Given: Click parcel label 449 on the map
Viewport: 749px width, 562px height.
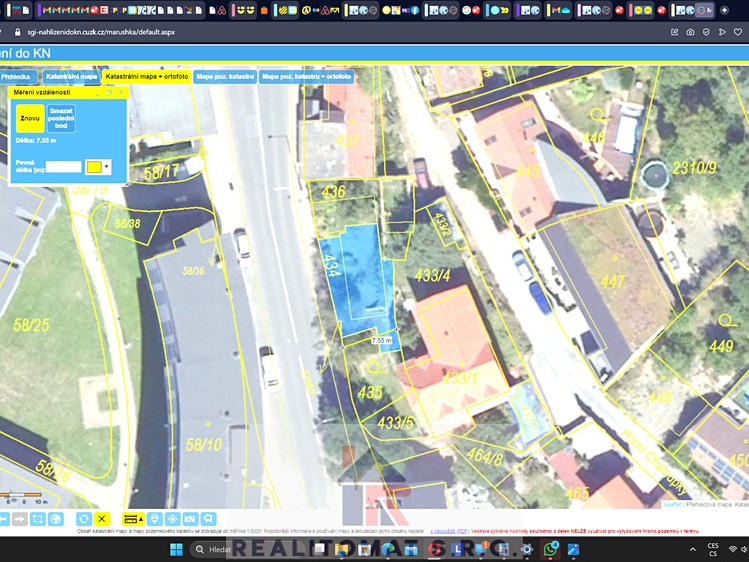Looking at the screenshot, I should 721,346.
